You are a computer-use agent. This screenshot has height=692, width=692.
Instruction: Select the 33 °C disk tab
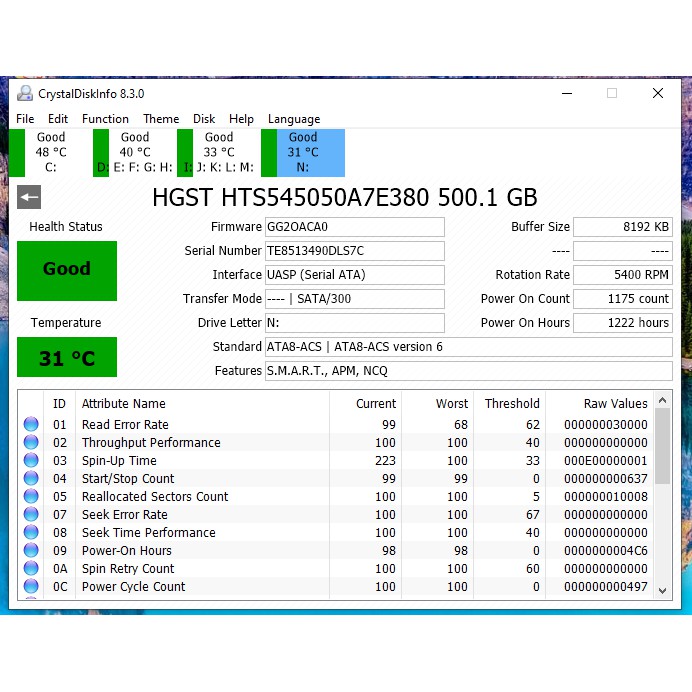218,152
